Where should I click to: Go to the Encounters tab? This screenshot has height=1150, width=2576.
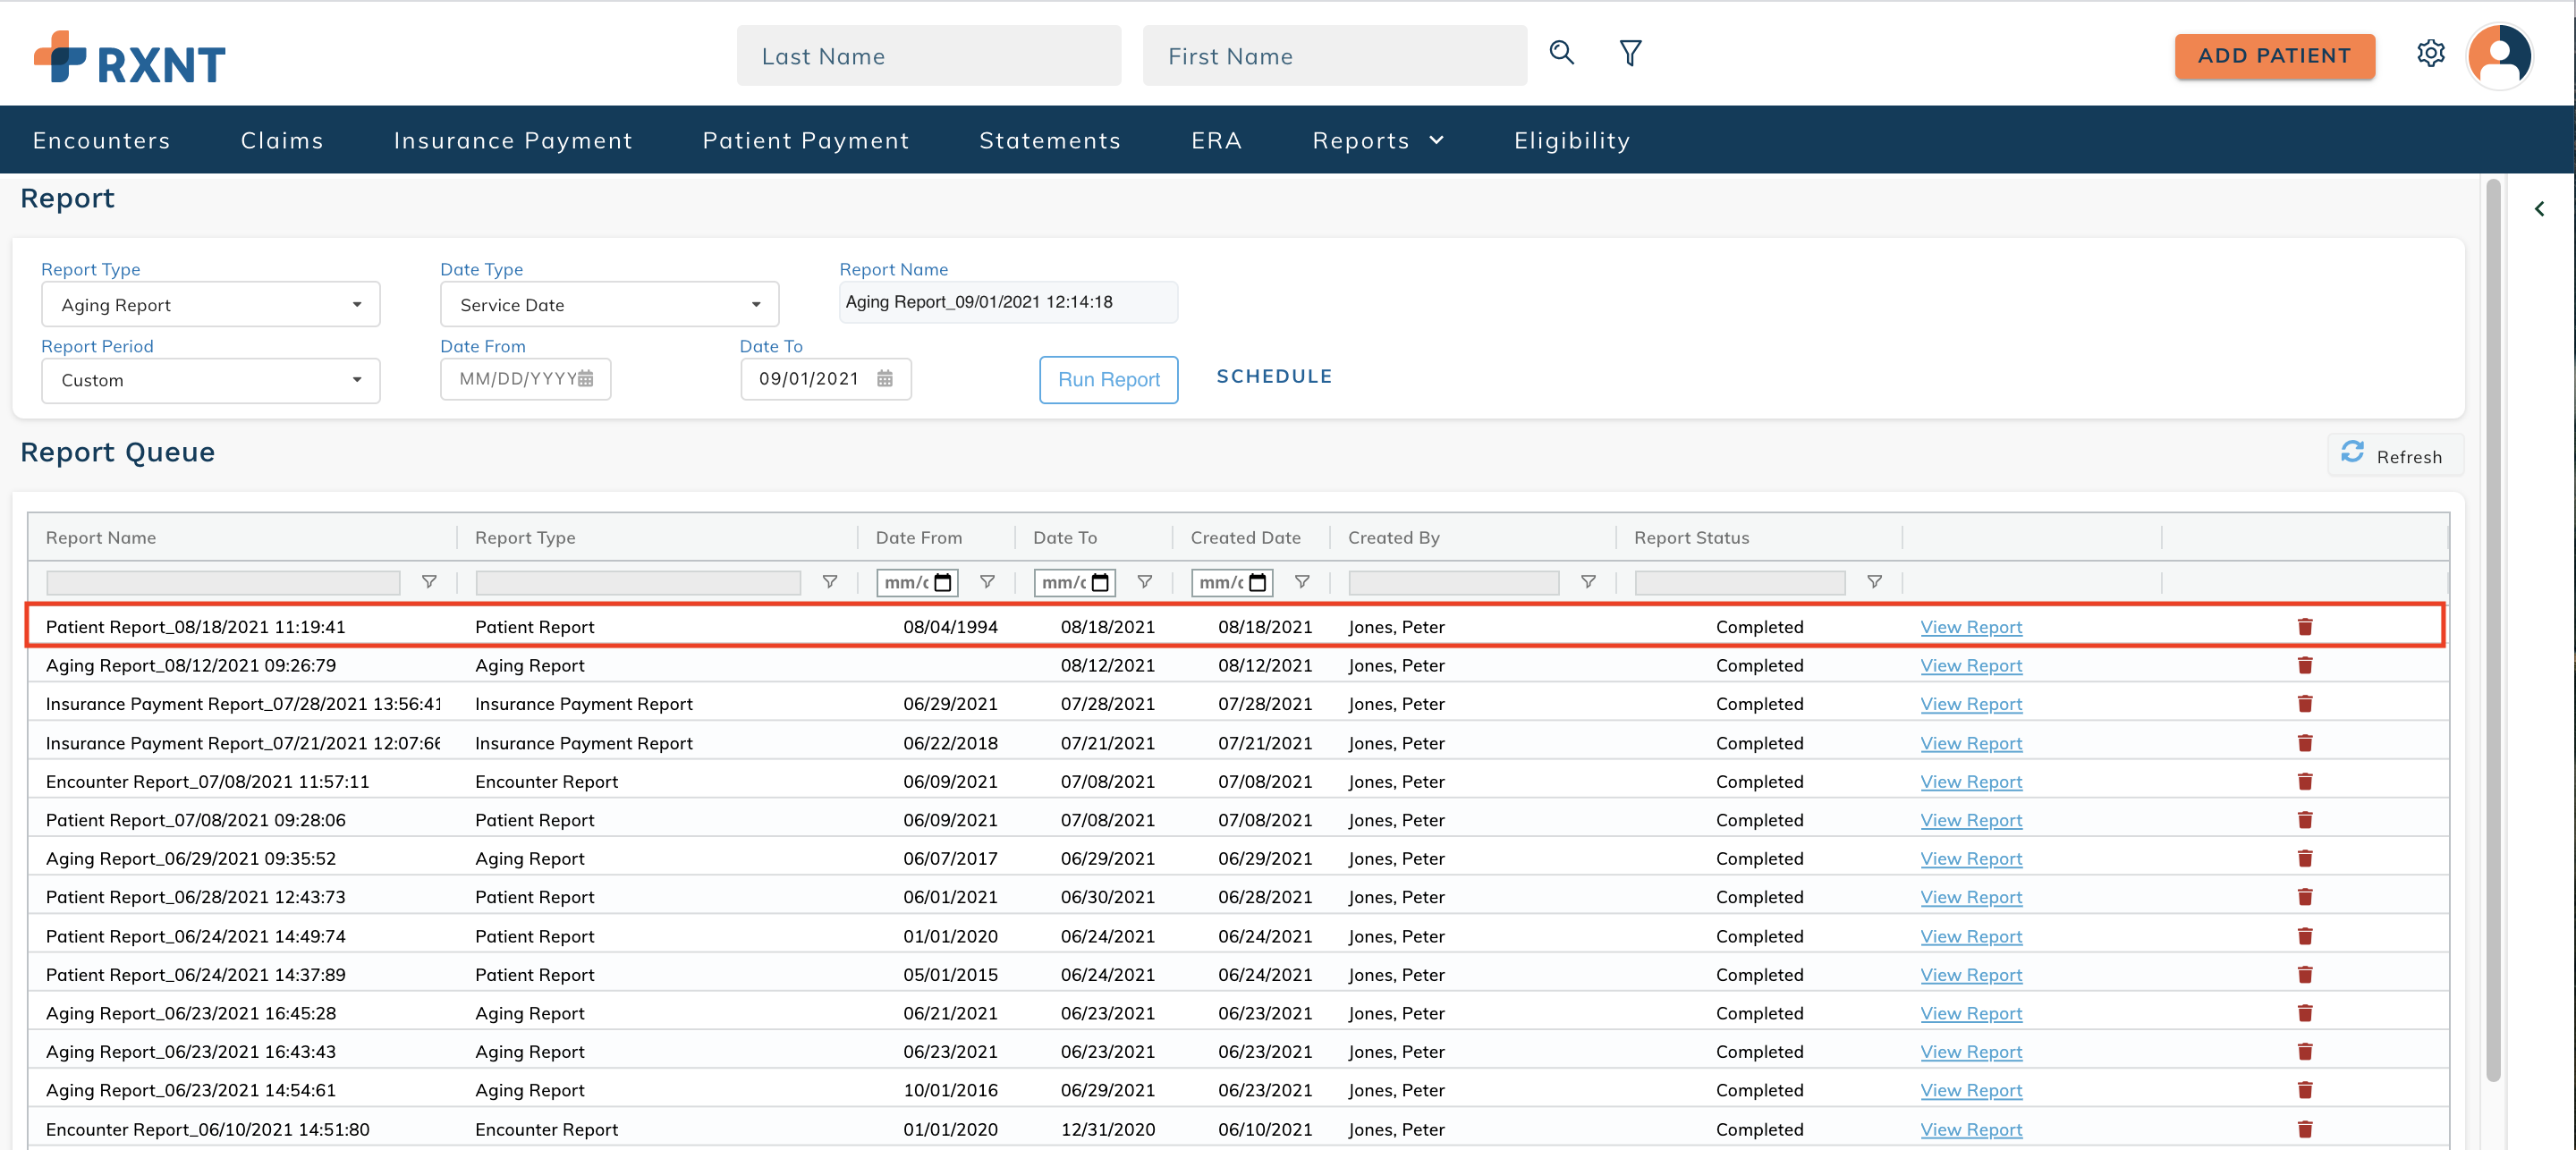(101, 140)
